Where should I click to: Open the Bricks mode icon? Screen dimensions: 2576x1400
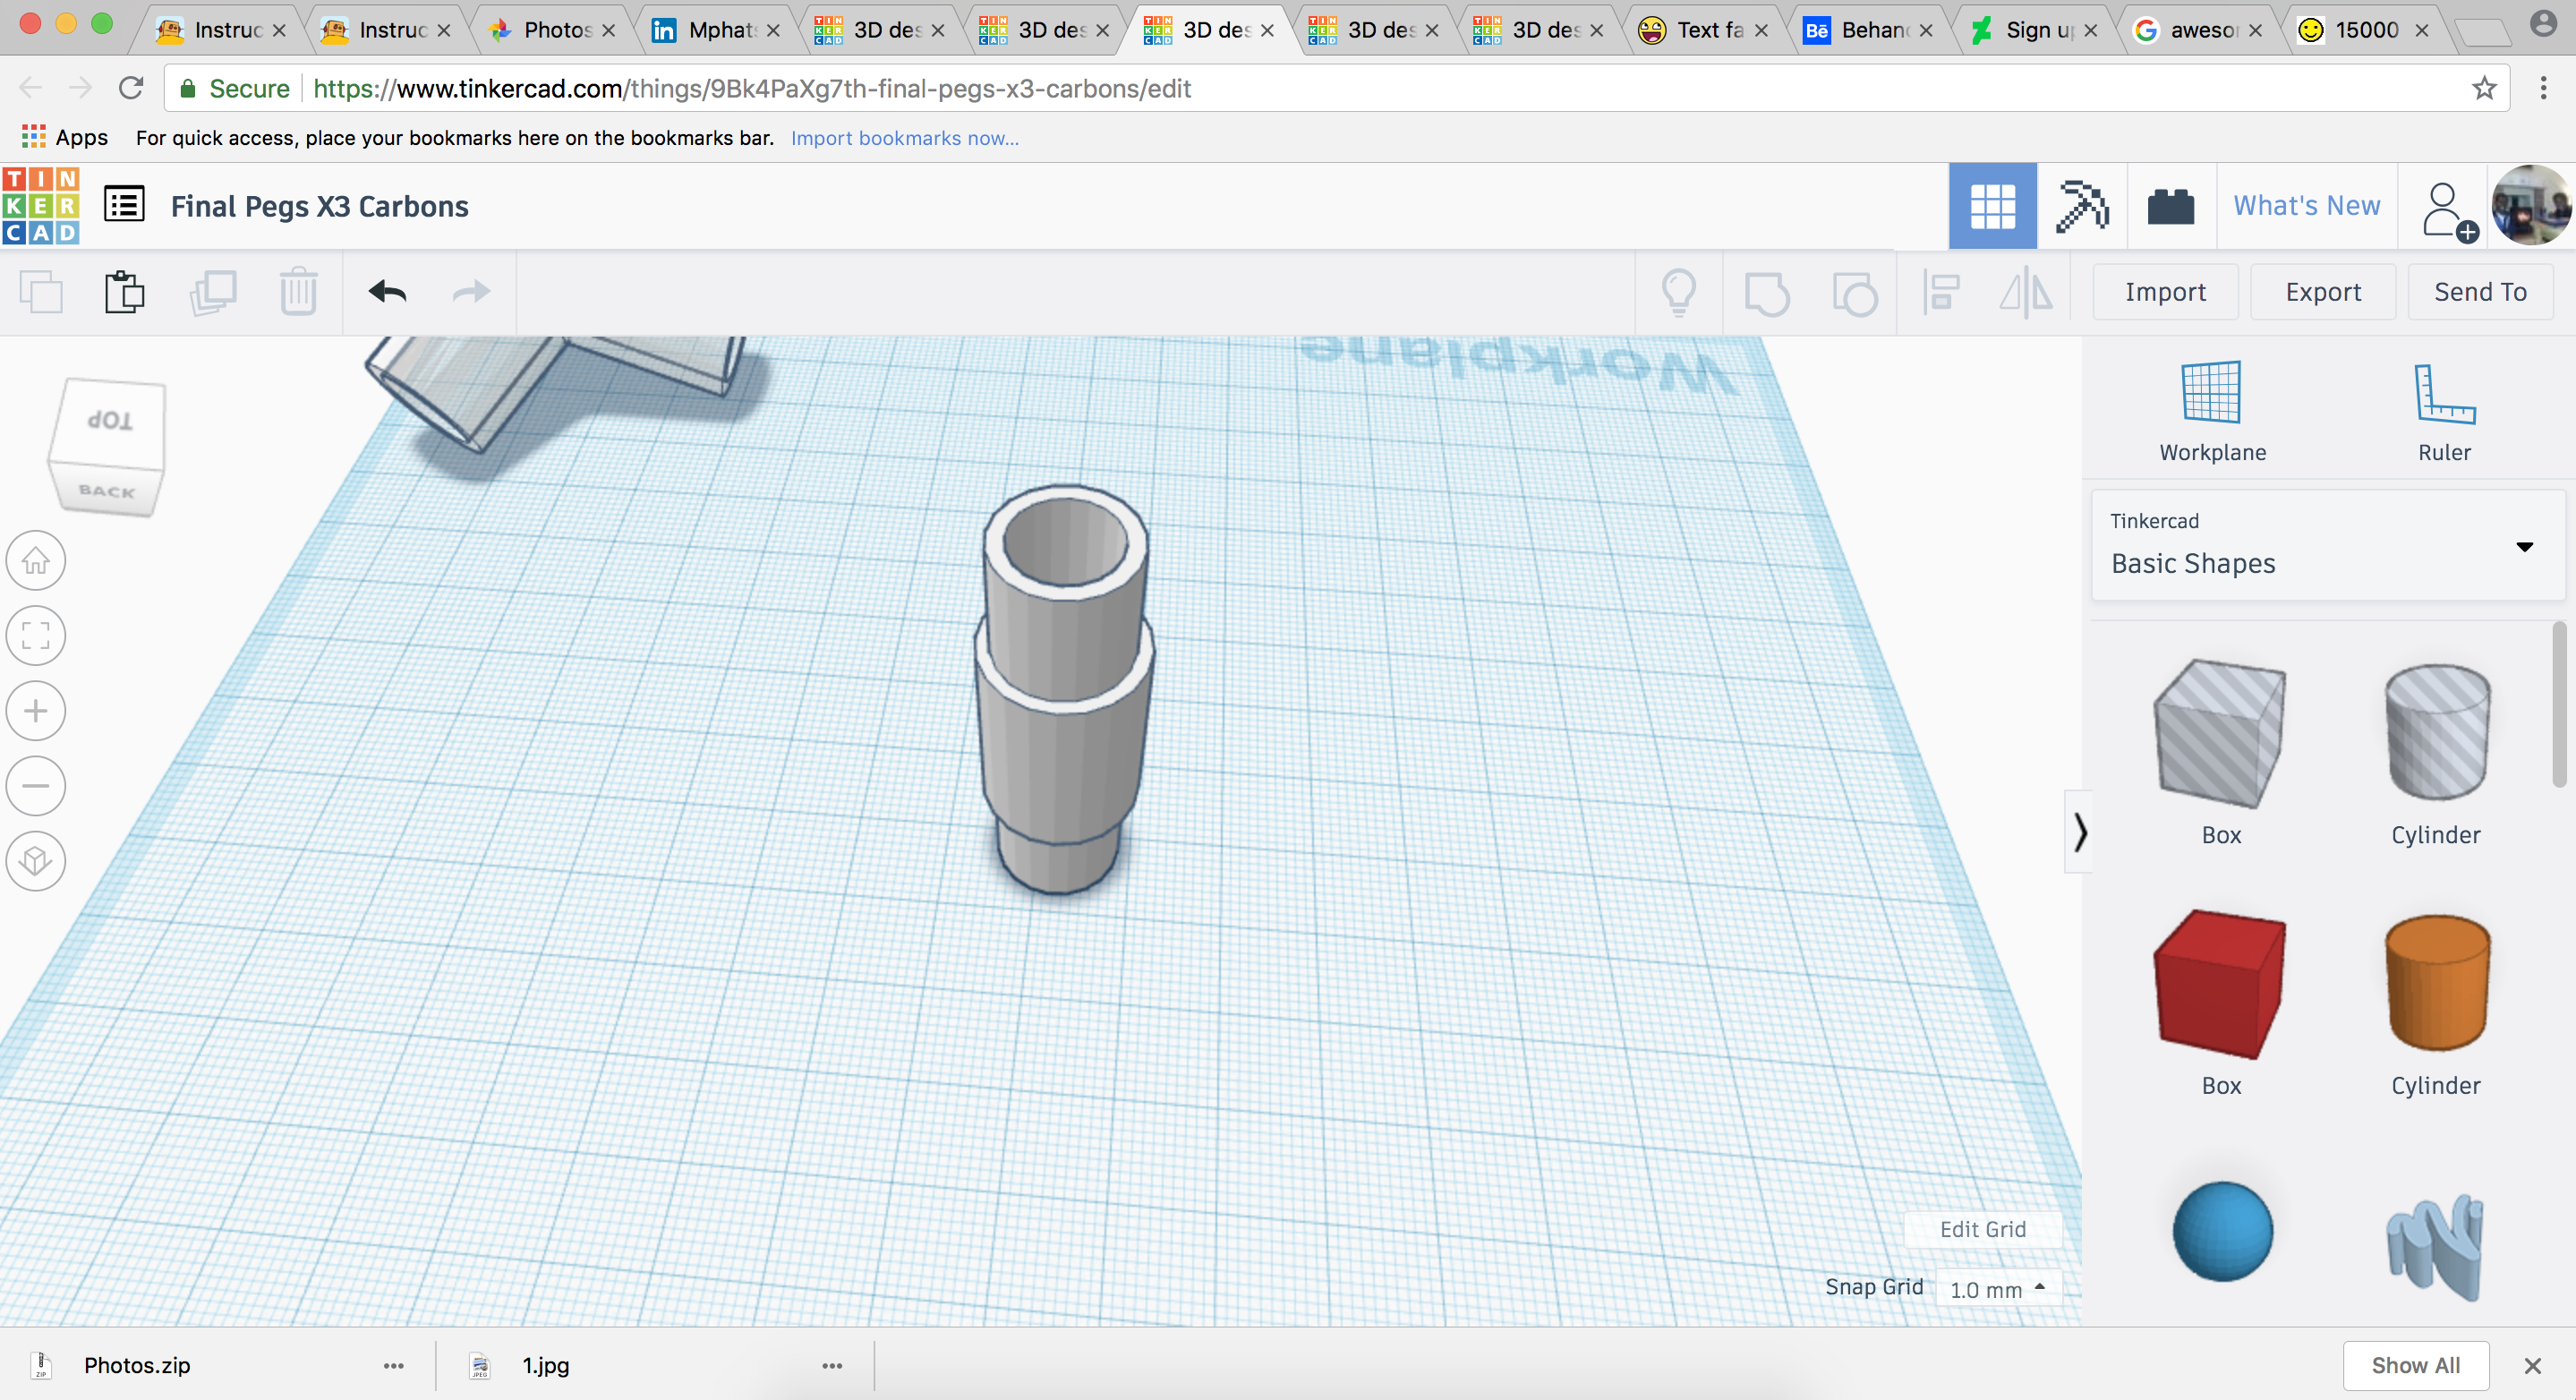click(2171, 207)
